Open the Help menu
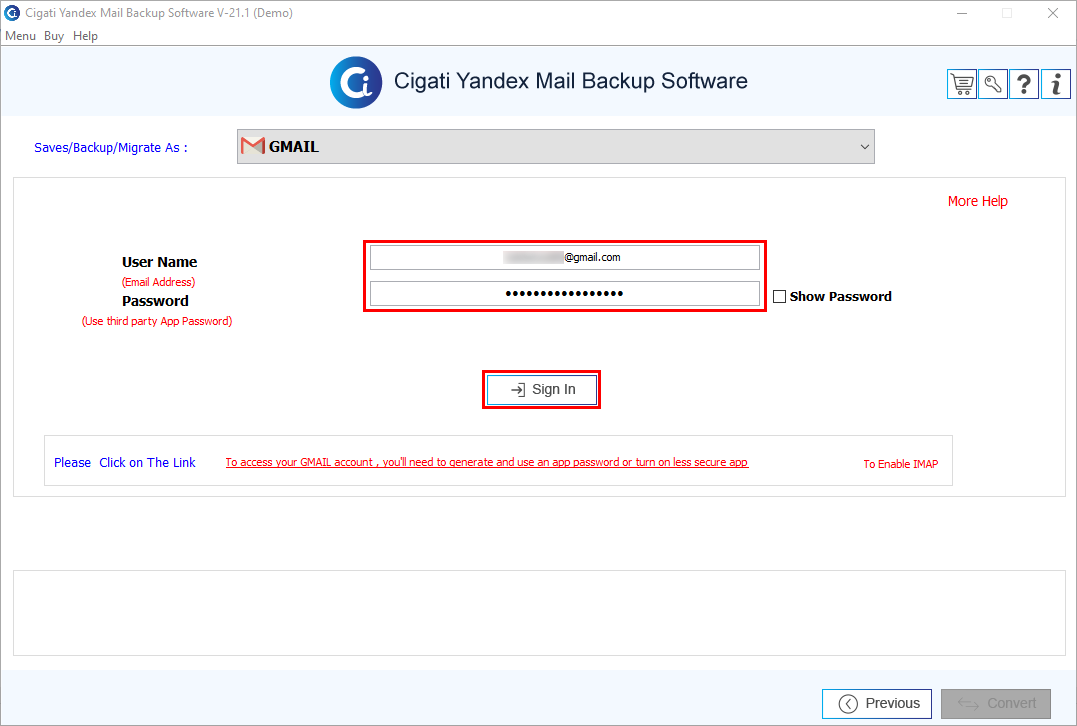1077x726 pixels. coord(85,36)
